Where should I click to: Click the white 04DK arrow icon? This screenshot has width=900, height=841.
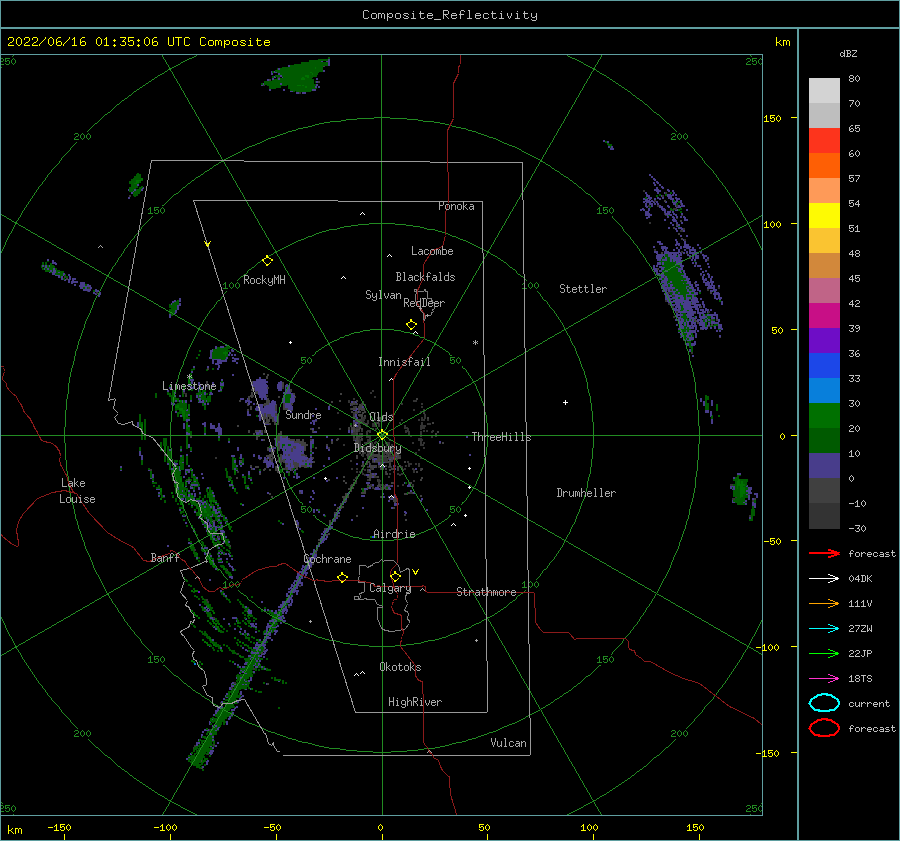click(824, 578)
